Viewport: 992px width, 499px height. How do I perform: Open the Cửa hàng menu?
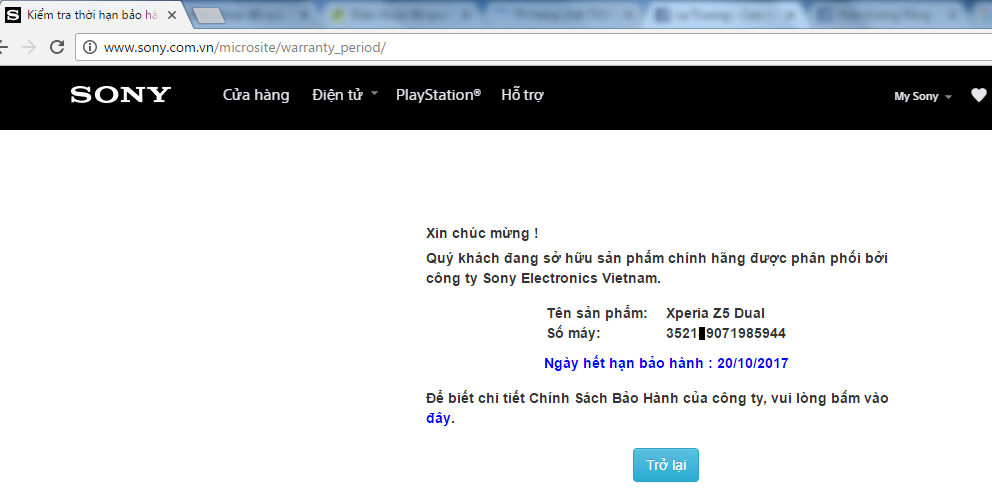point(256,95)
